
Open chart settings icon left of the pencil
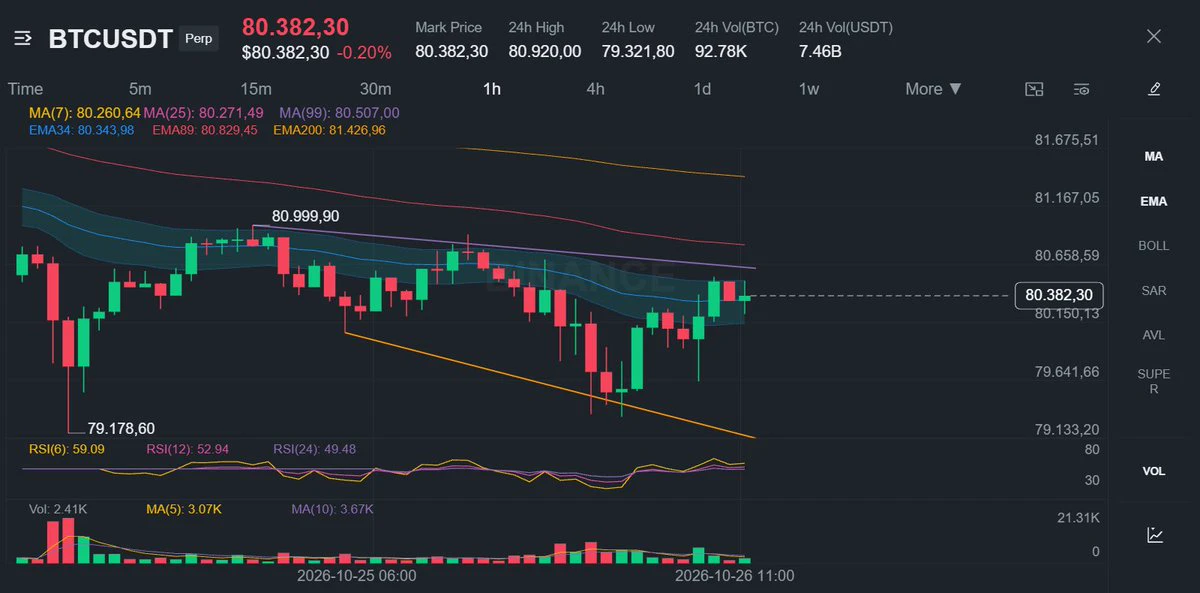[x=1081, y=89]
